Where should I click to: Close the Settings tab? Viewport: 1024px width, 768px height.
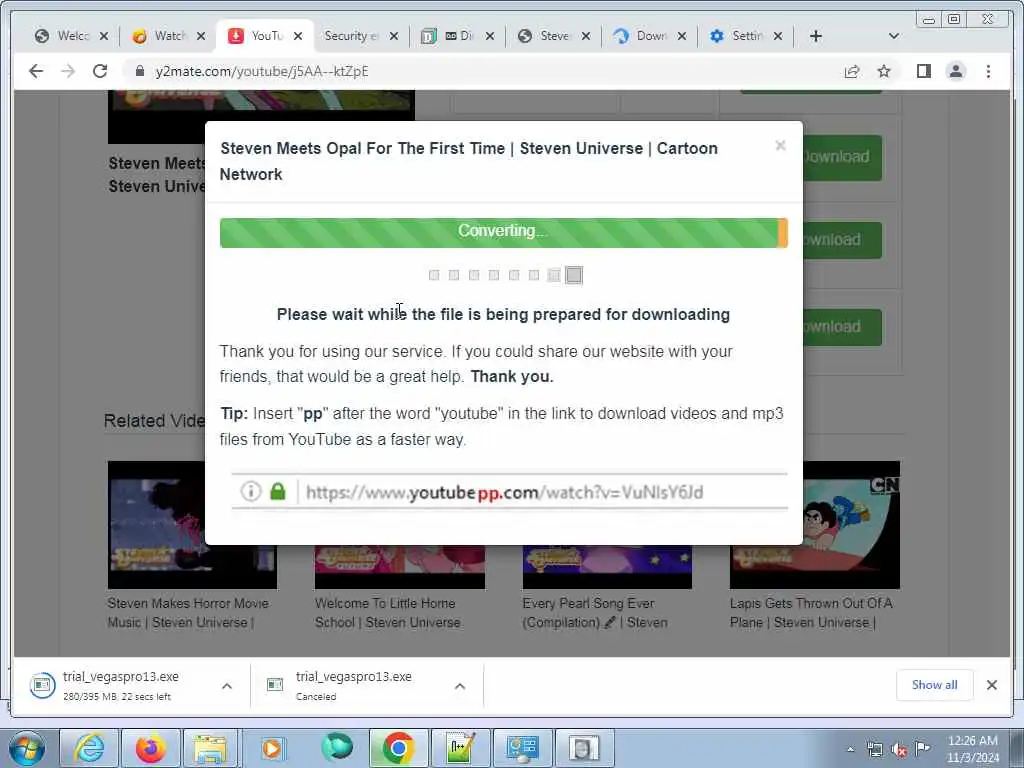(x=778, y=36)
